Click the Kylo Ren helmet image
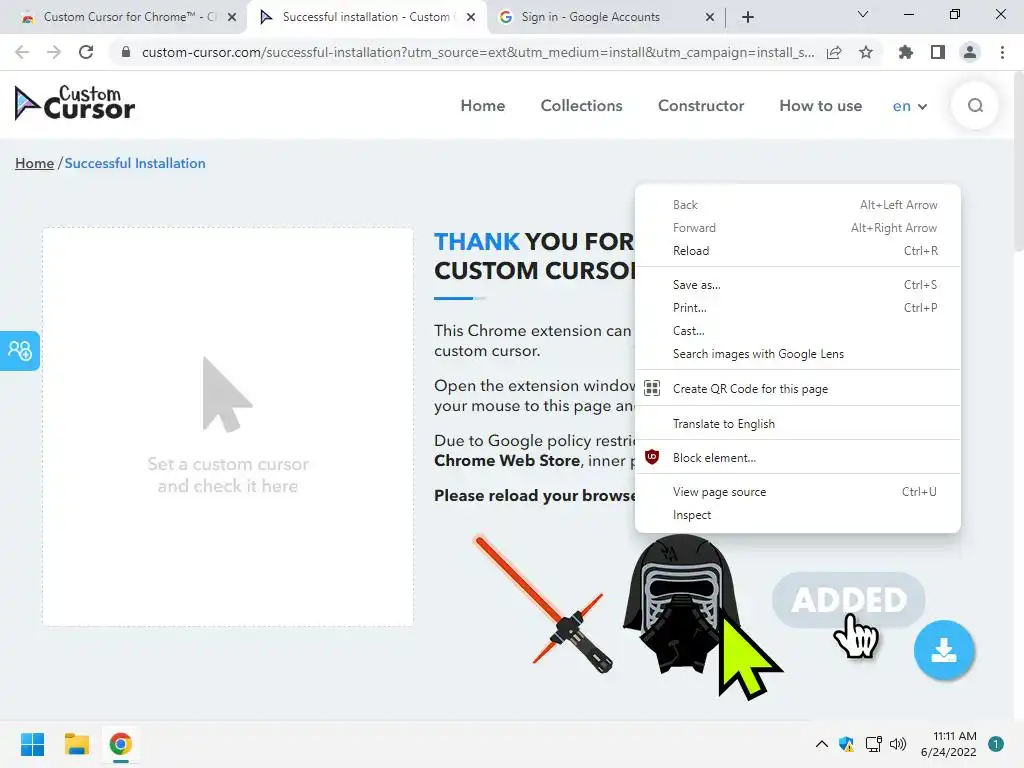1024x768 pixels. click(x=682, y=604)
